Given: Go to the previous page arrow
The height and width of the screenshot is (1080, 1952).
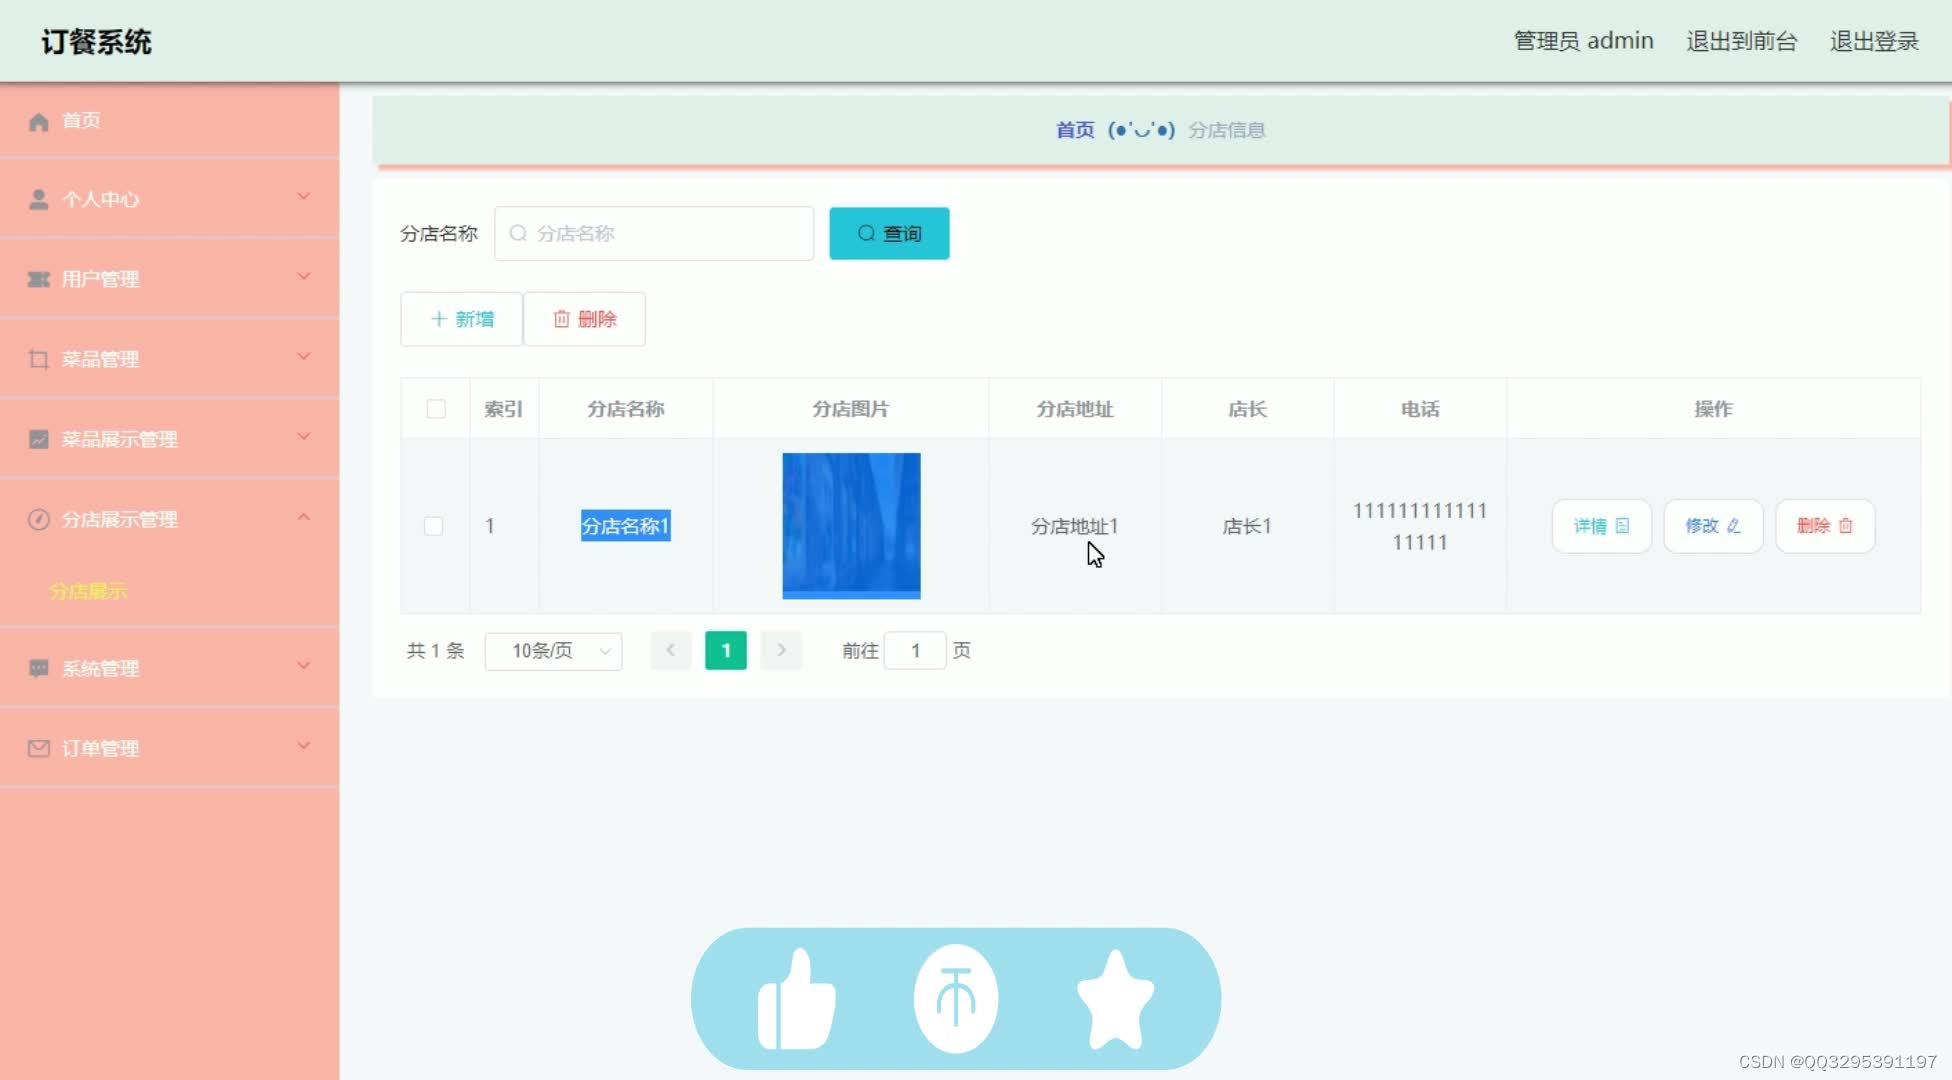Looking at the screenshot, I should click(671, 651).
